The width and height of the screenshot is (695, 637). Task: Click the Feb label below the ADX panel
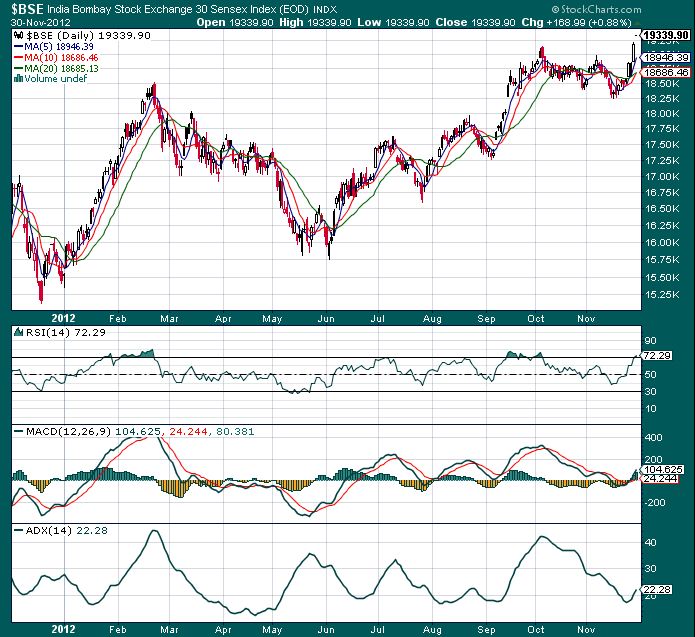[117, 629]
